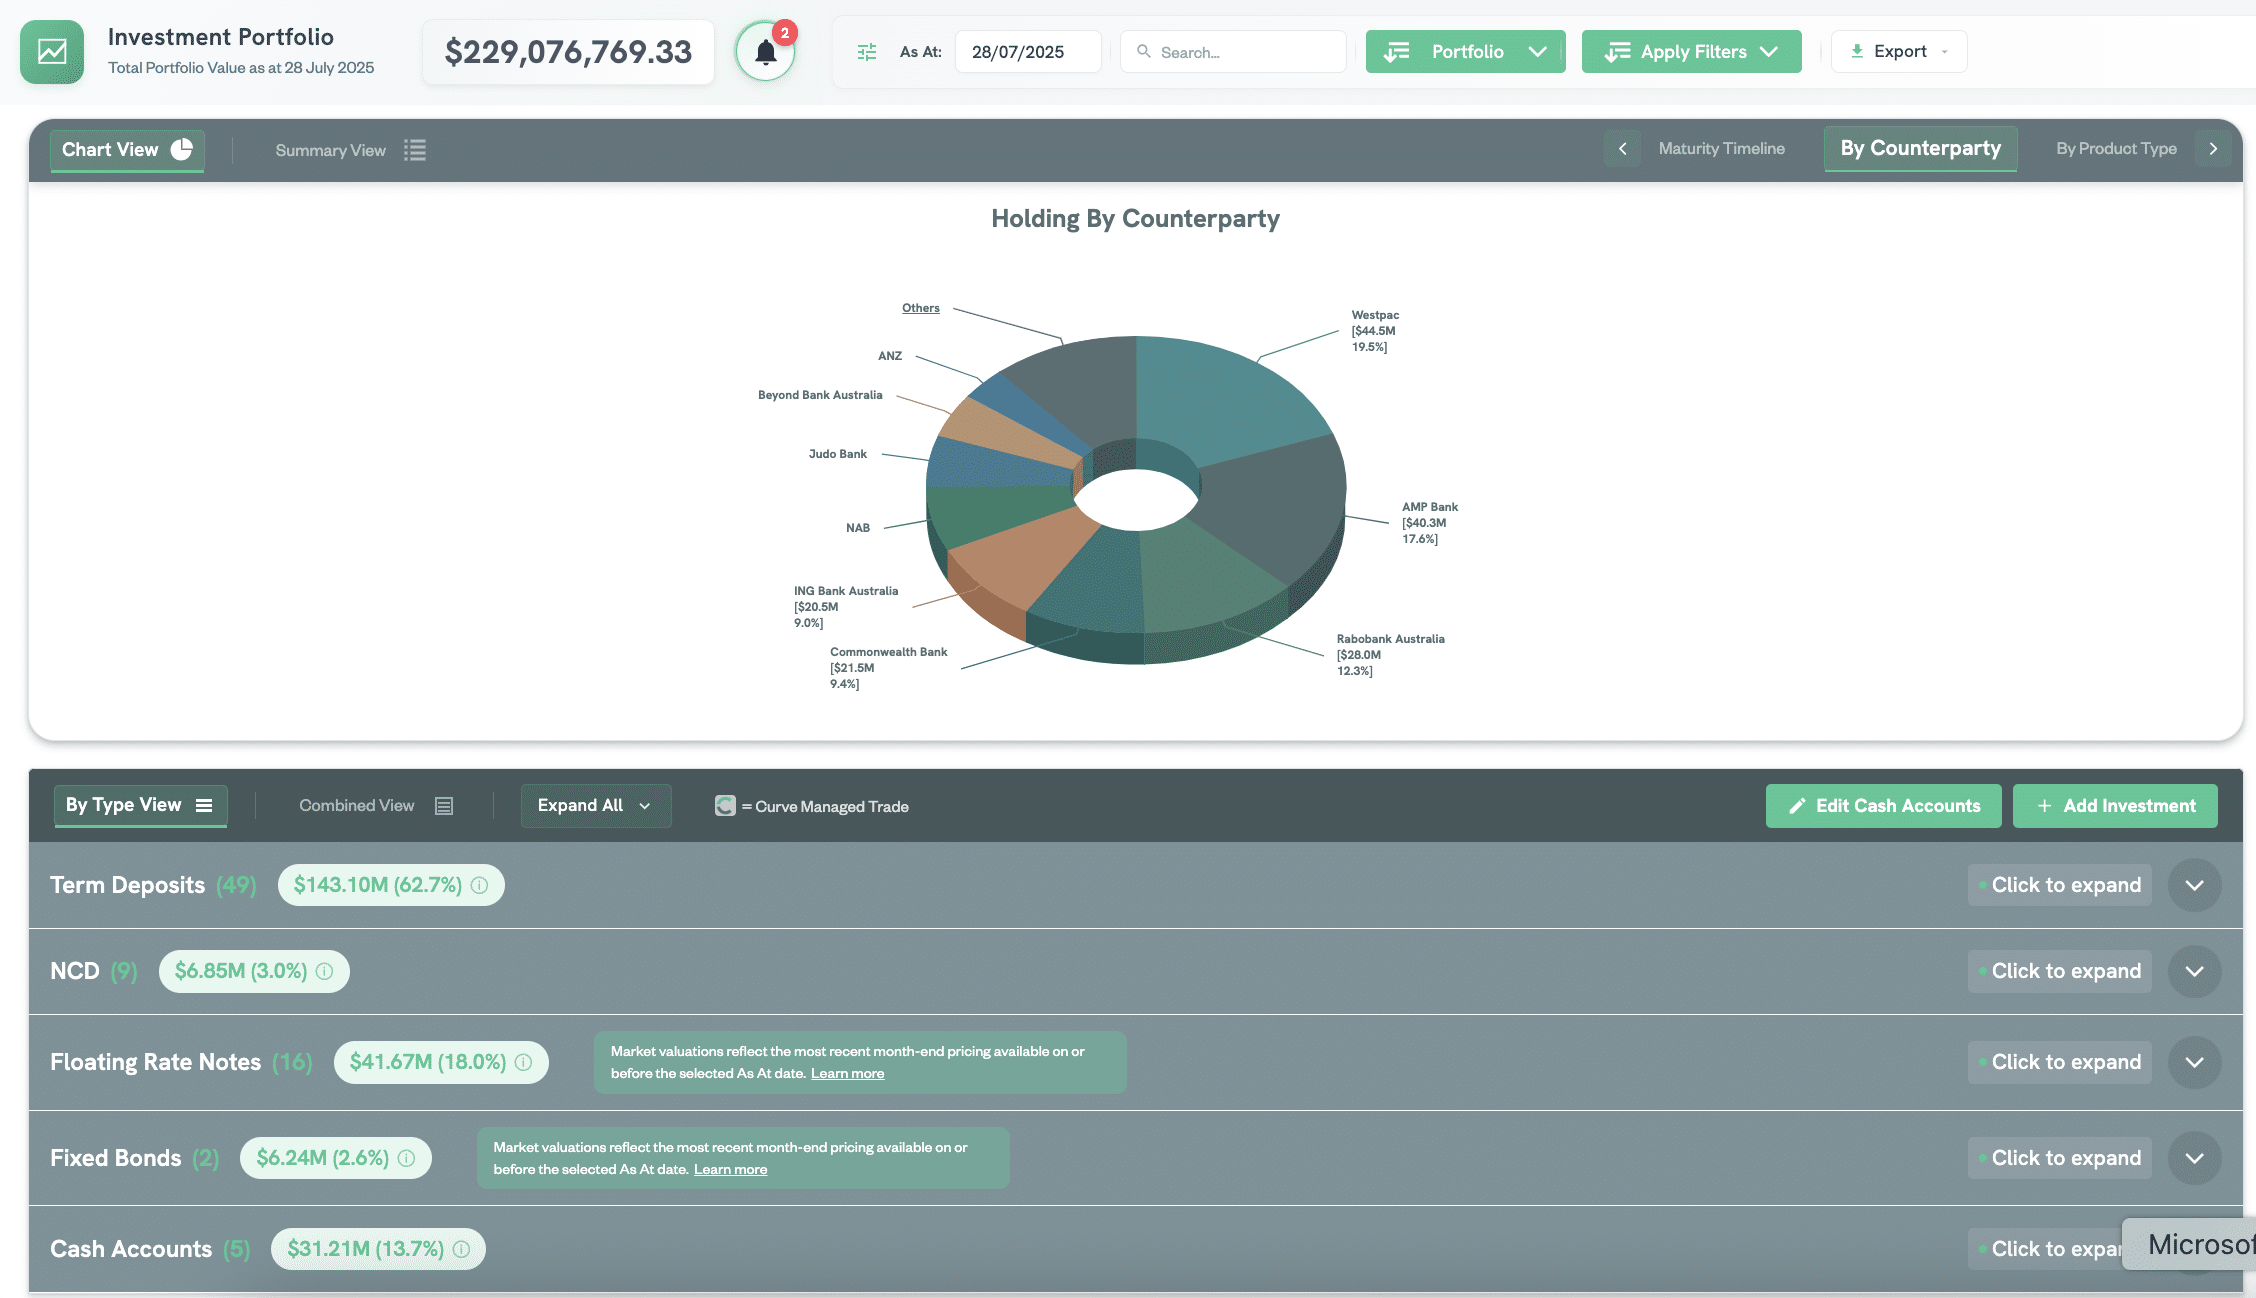
Task: Click the search magnifier icon
Action: pos(1144,51)
